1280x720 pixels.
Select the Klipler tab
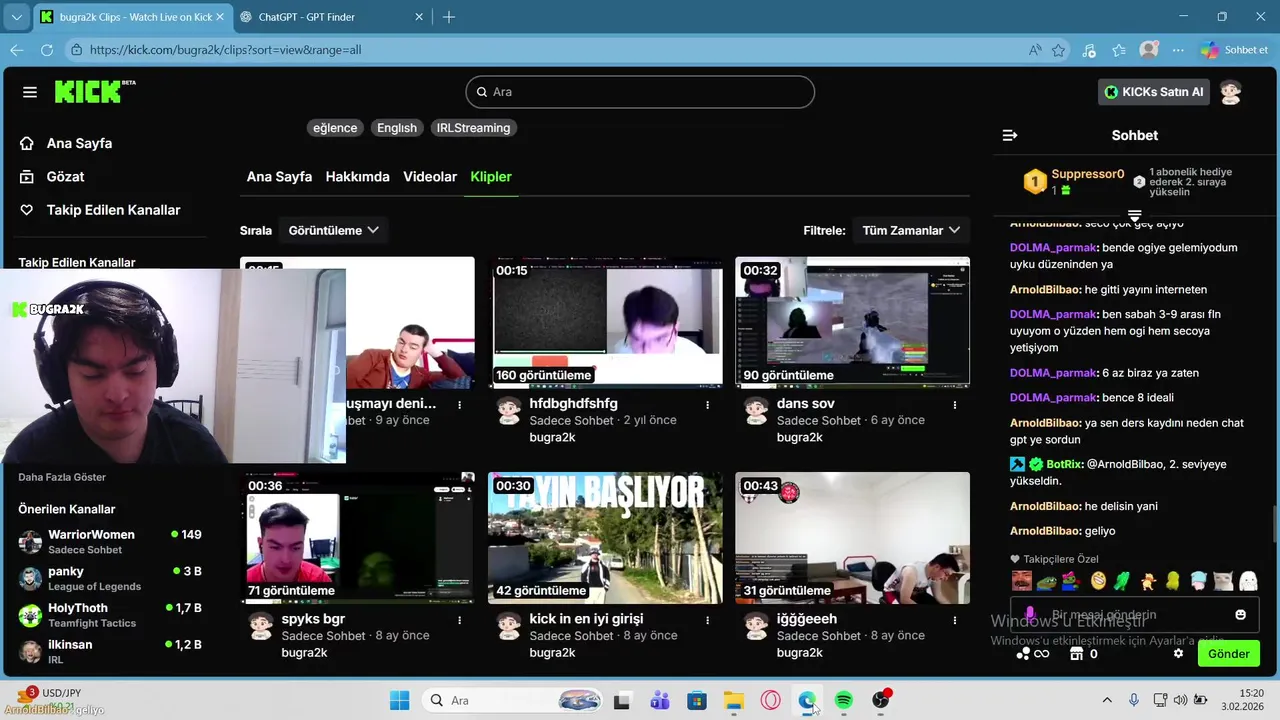[491, 176]
